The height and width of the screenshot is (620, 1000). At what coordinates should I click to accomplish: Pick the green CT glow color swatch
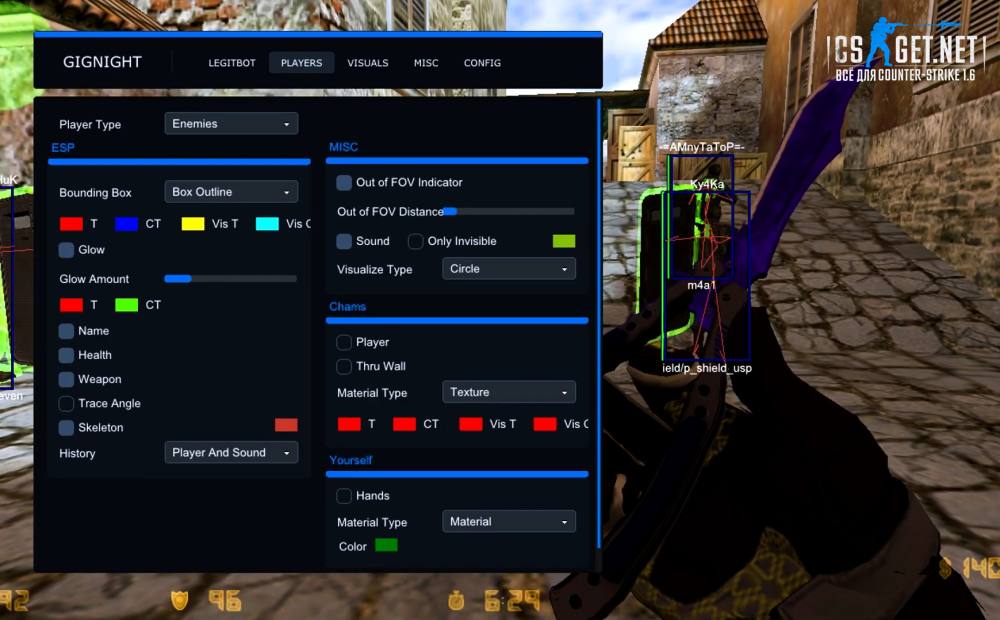pos(126,305)
